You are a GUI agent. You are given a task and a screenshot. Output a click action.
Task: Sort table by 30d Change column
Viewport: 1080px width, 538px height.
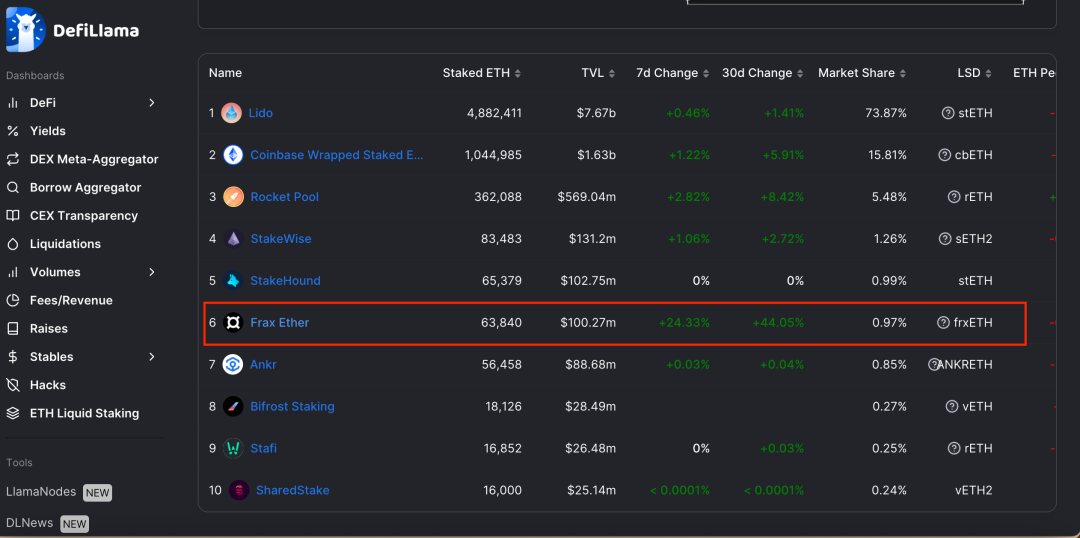(x=762, y=73)
